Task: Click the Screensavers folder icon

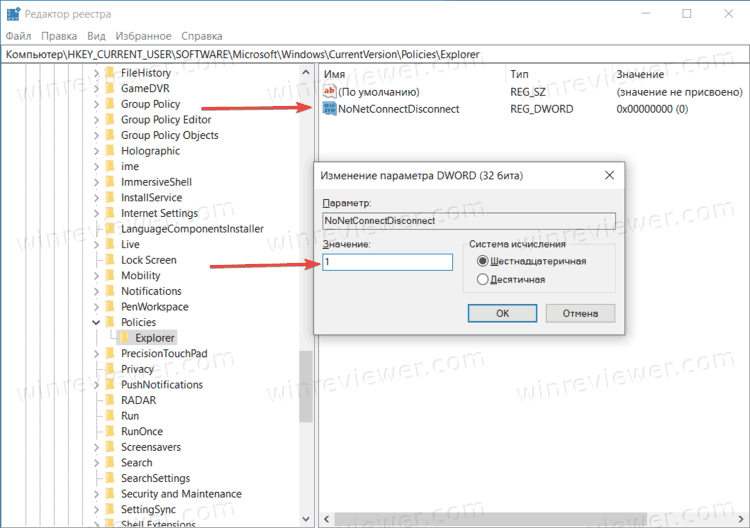Action: coord(110,447)
